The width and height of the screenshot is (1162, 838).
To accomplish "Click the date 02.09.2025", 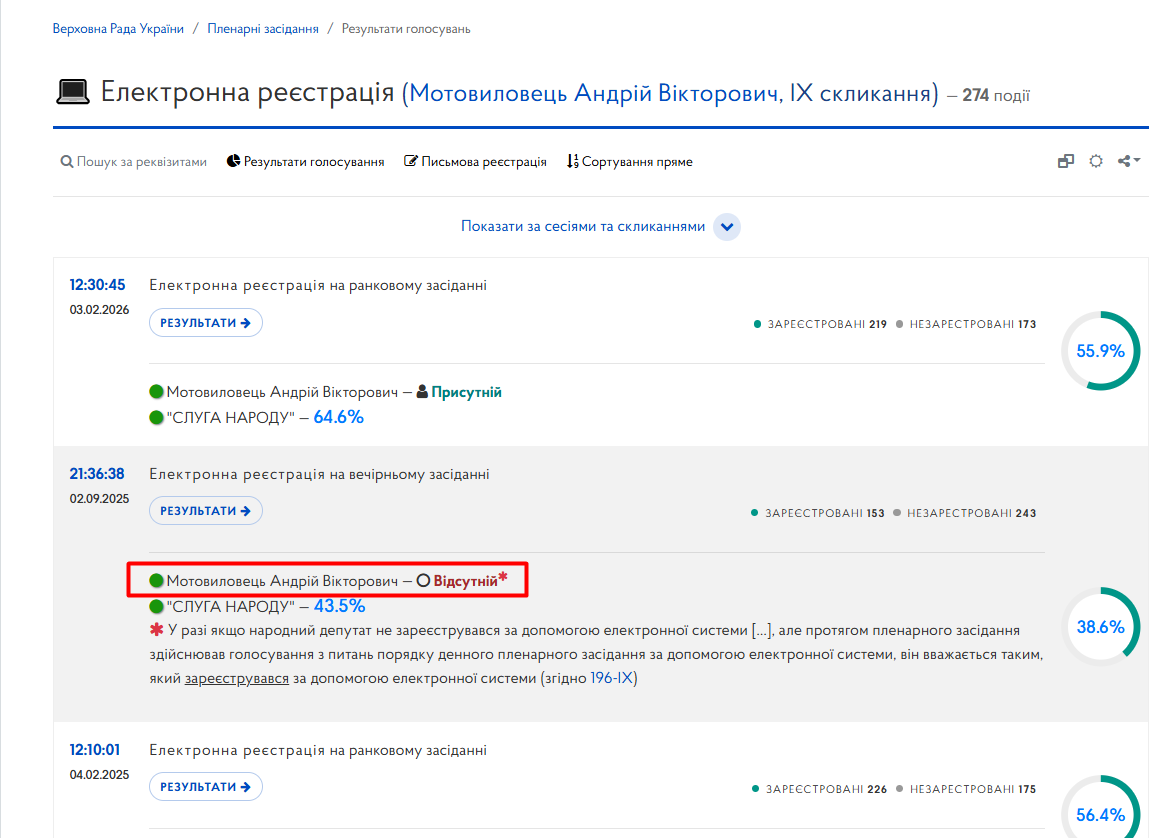I will click(99, 499).
